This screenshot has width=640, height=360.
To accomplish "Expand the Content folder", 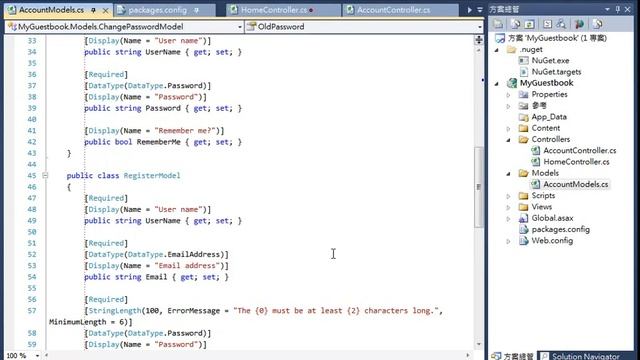I will (509, 129).
